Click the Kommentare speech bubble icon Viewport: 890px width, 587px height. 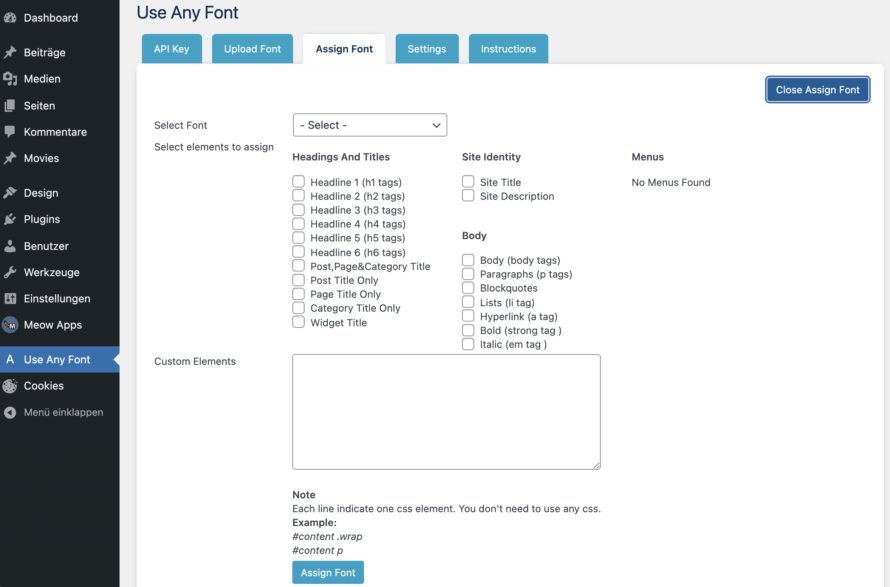(10, 132)
